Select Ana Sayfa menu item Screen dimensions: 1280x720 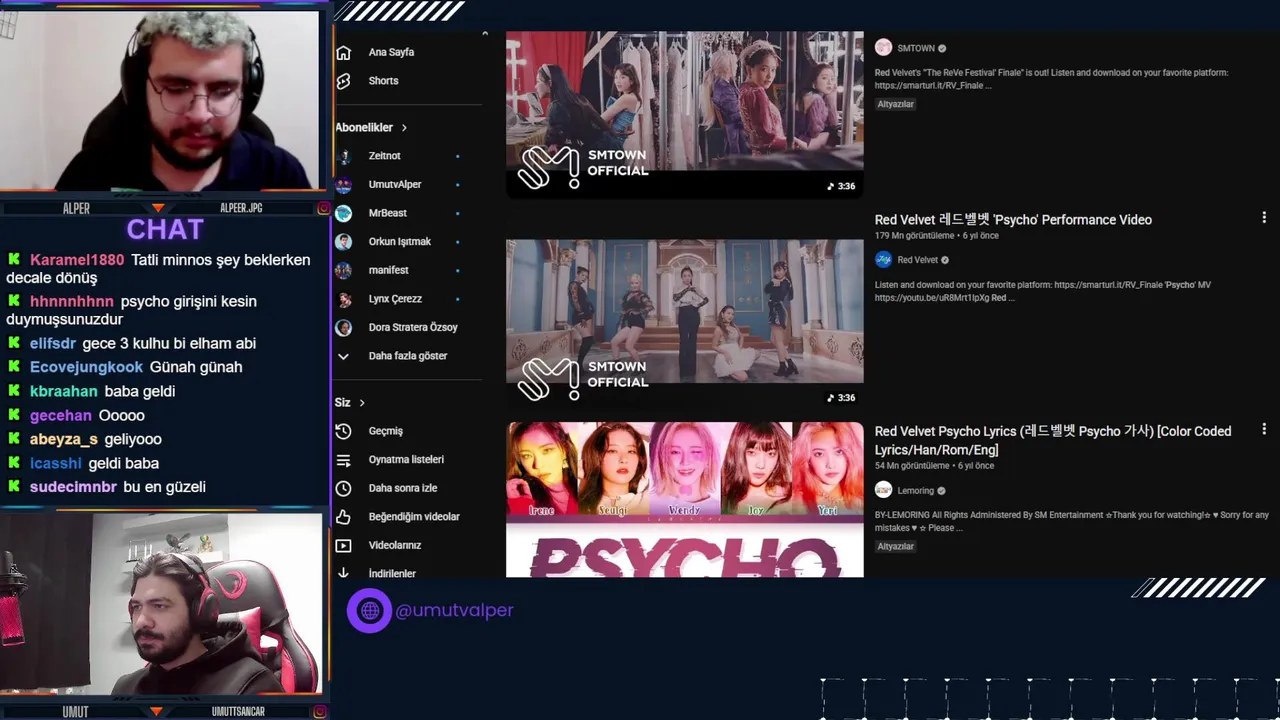click(391, 52)
